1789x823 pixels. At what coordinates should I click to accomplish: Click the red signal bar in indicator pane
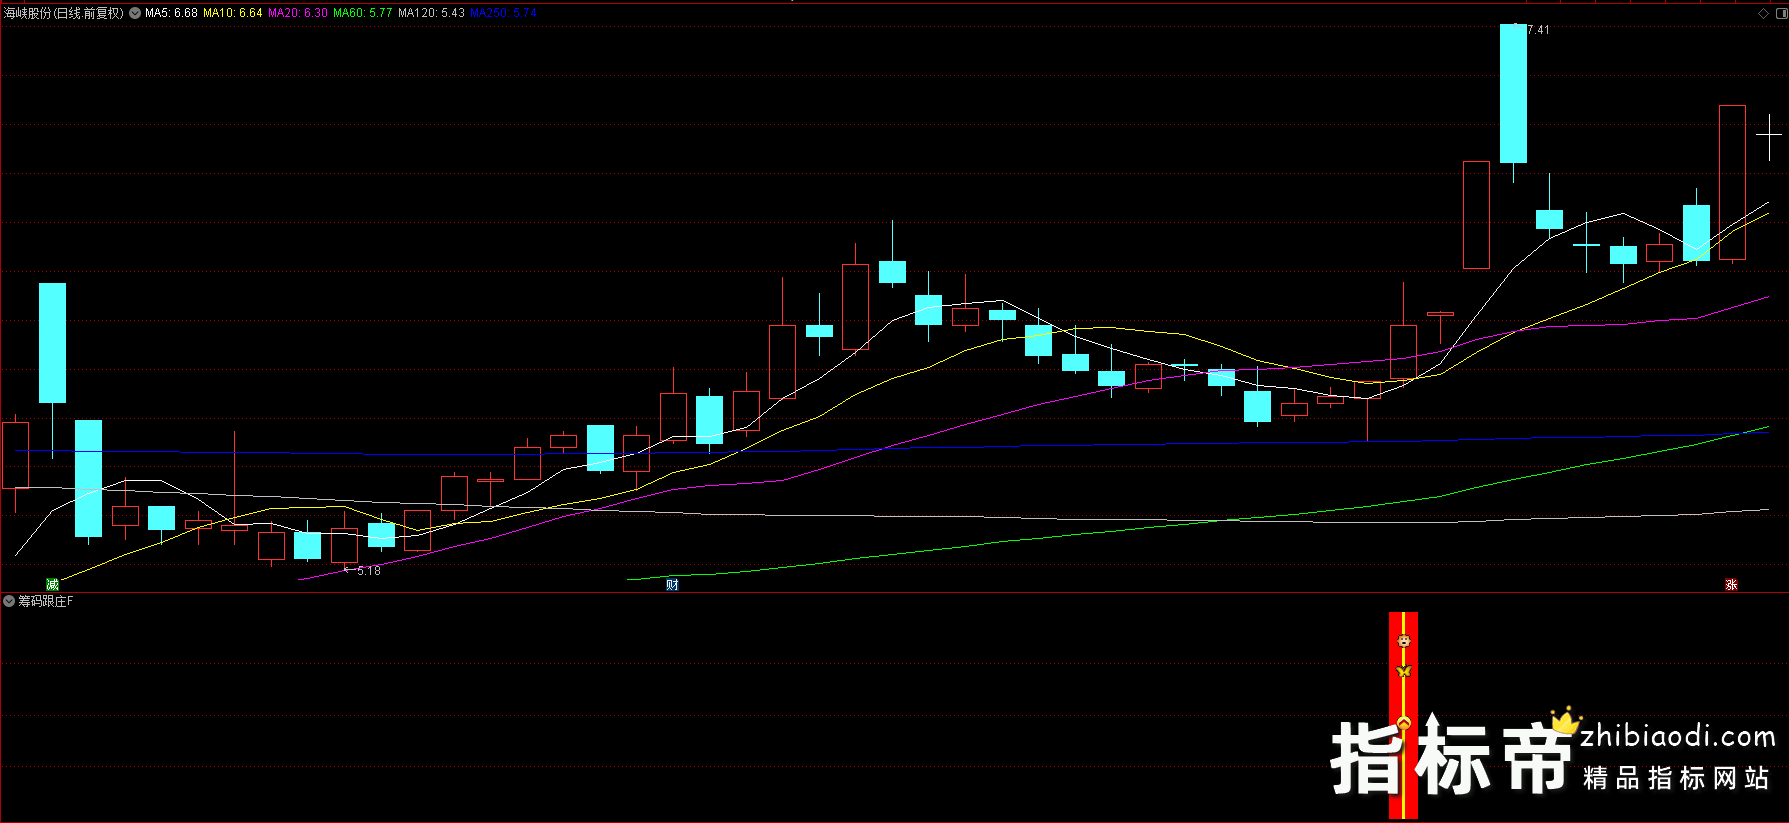pos(1404,716)
